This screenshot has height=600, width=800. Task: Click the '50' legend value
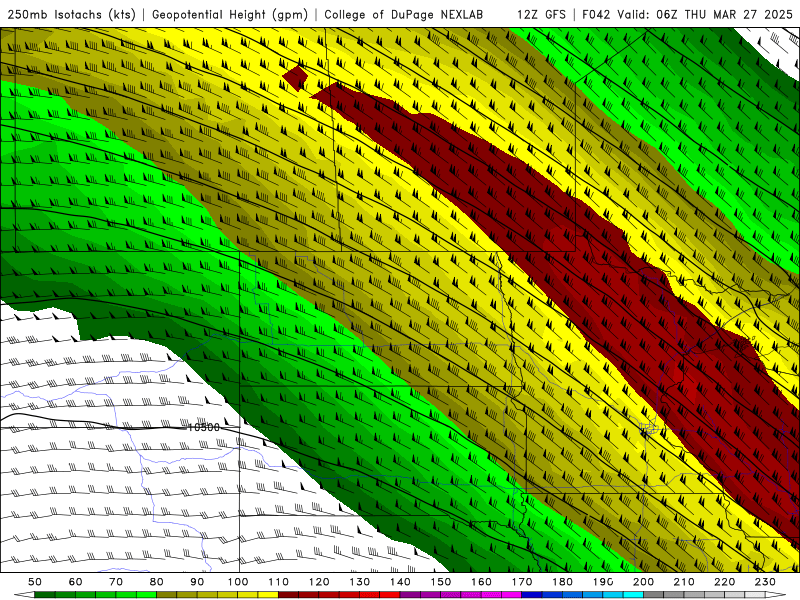(x=35, y=582)
